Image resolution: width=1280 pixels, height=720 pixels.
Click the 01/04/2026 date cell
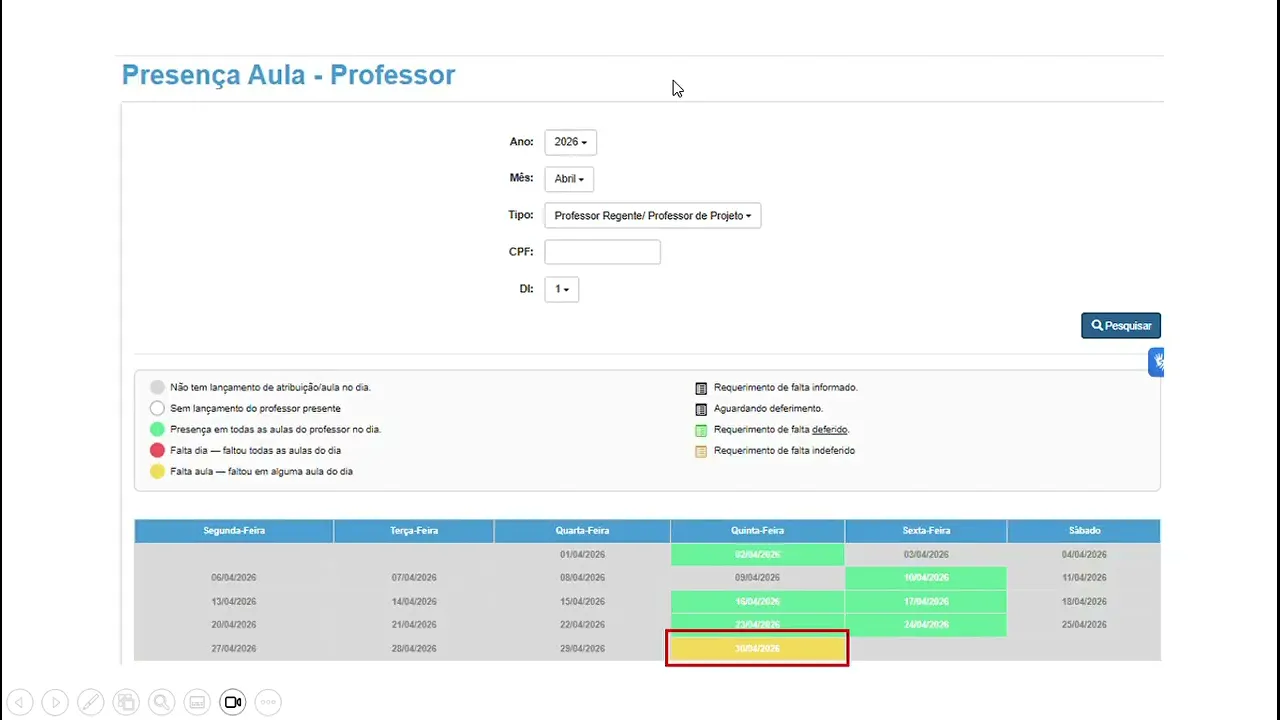582,554
